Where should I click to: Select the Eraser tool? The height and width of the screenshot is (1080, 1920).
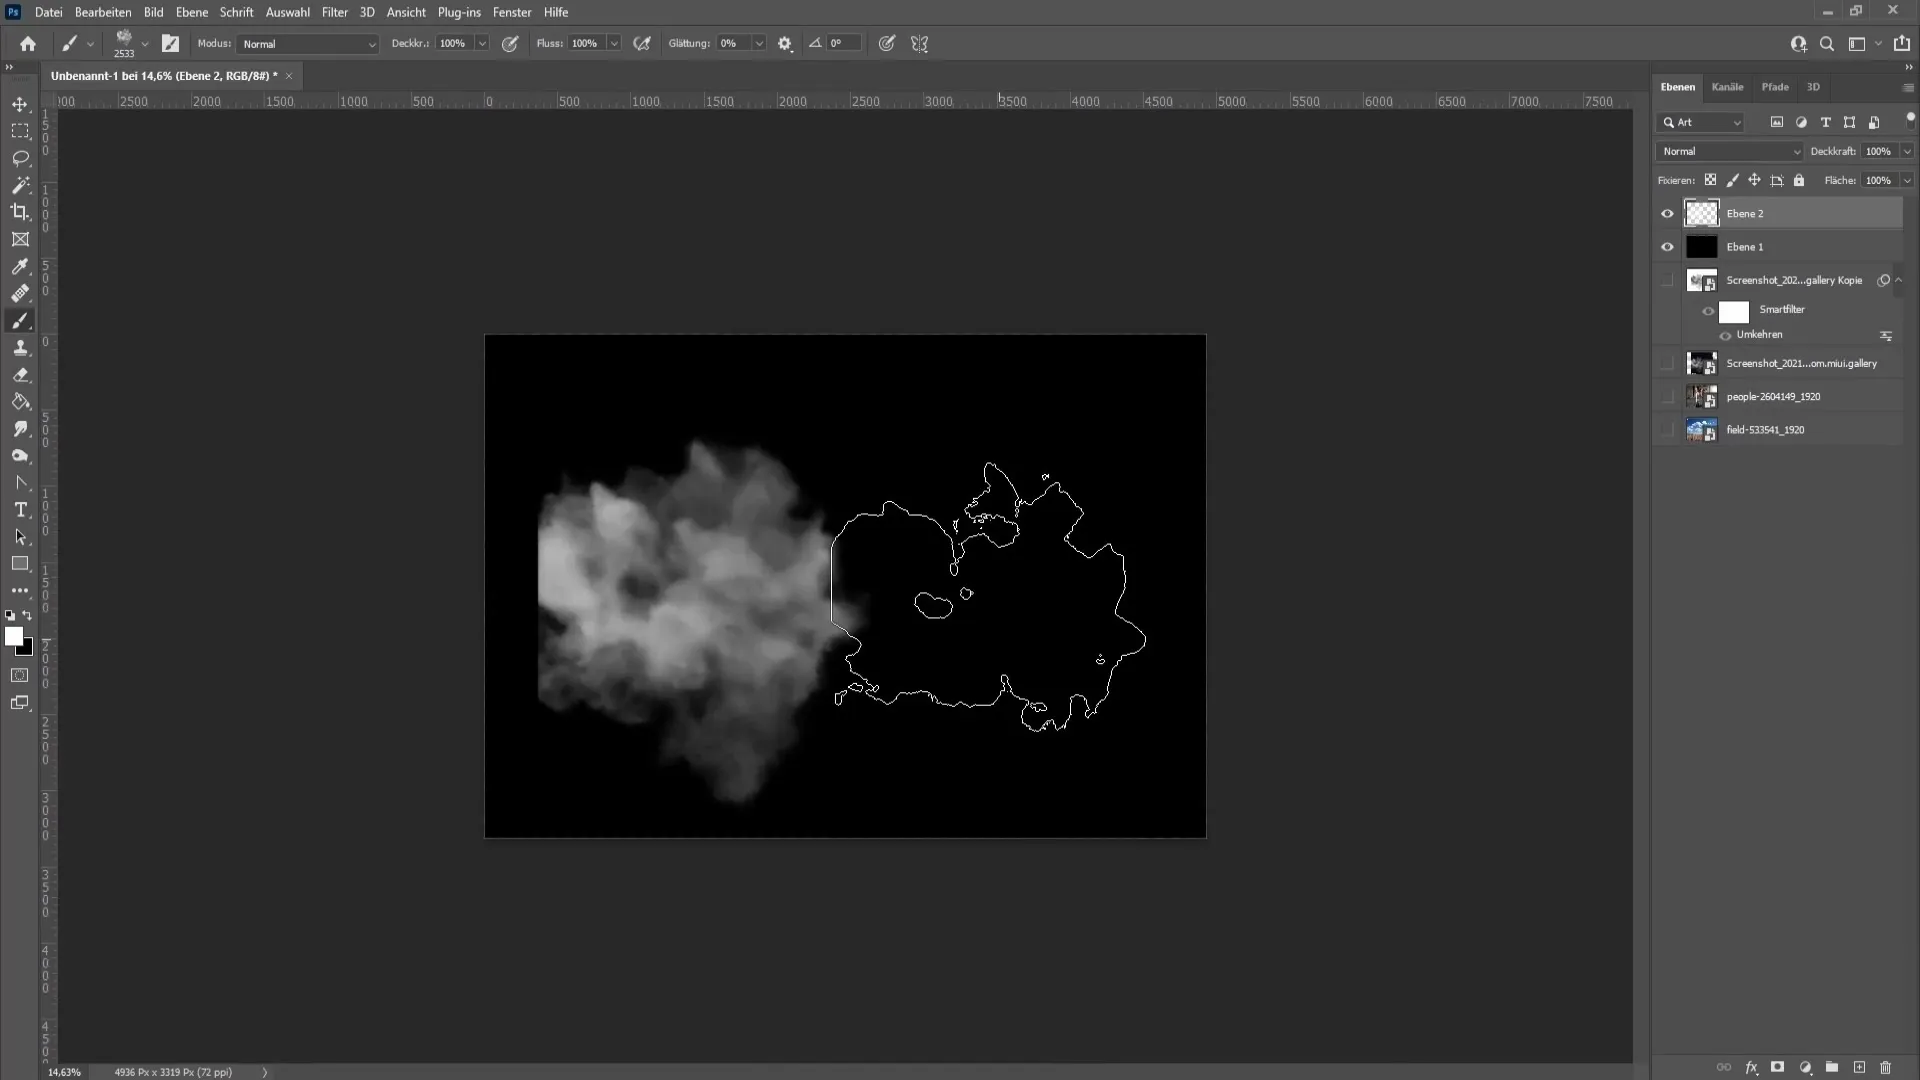20,373
